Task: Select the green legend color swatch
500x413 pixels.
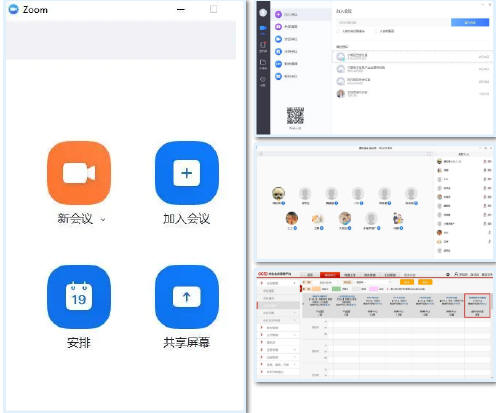Action: click(336, 289)
